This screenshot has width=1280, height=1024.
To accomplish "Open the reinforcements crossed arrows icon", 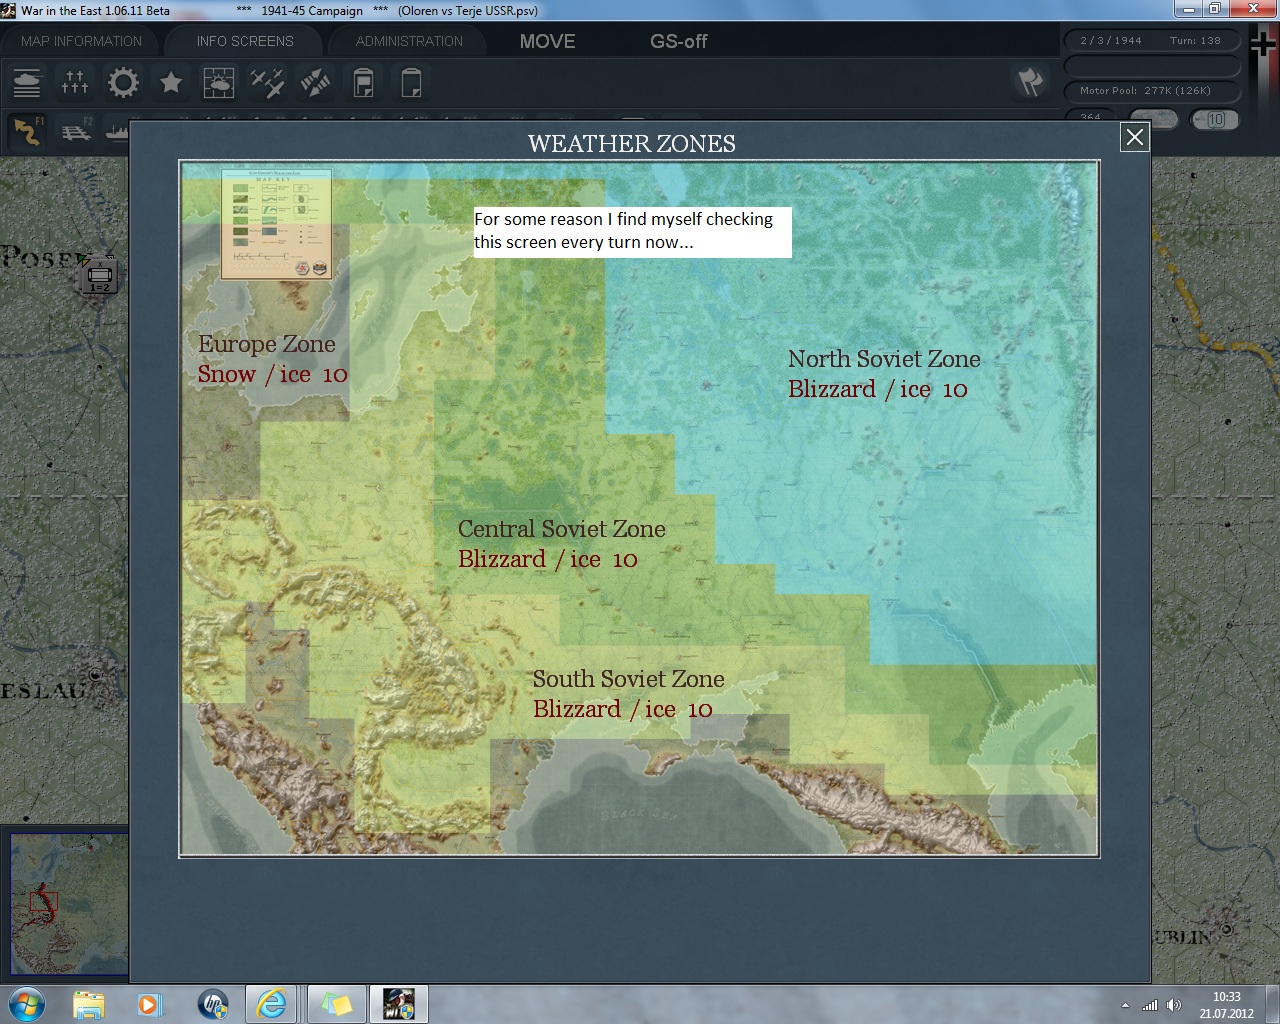I will tap(315, 82).
